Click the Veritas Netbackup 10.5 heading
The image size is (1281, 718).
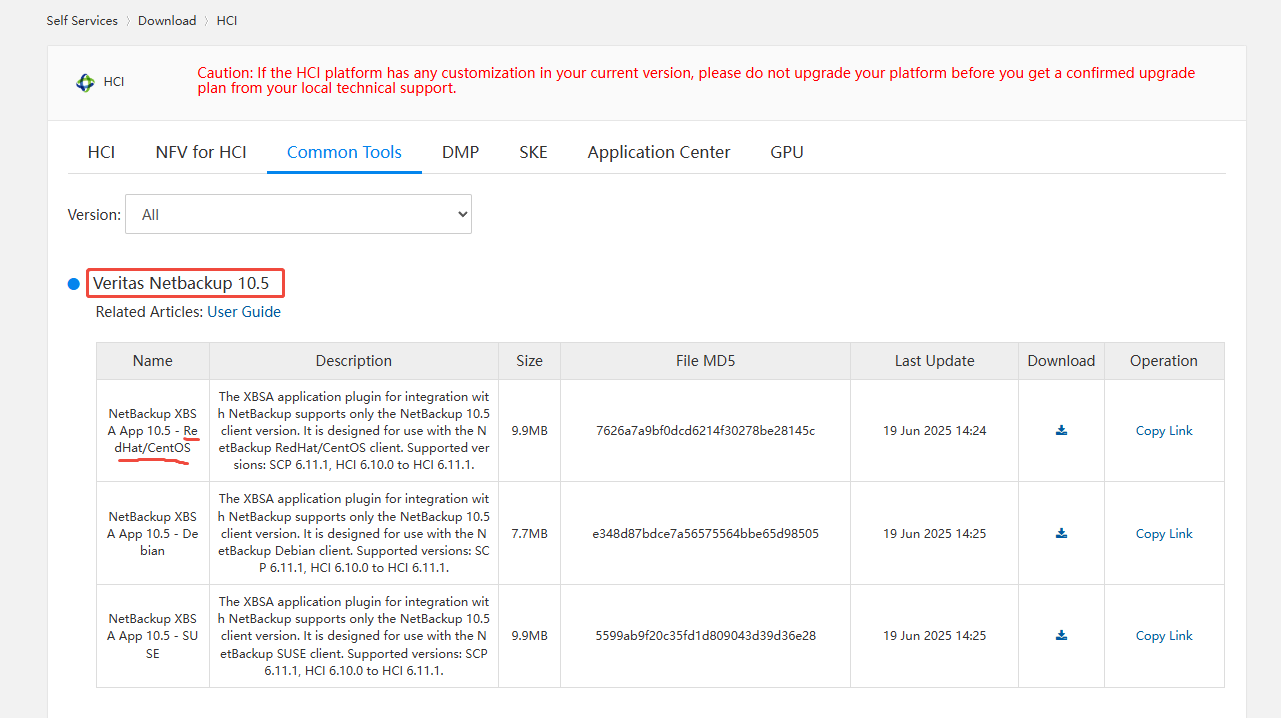pos(181,283)
